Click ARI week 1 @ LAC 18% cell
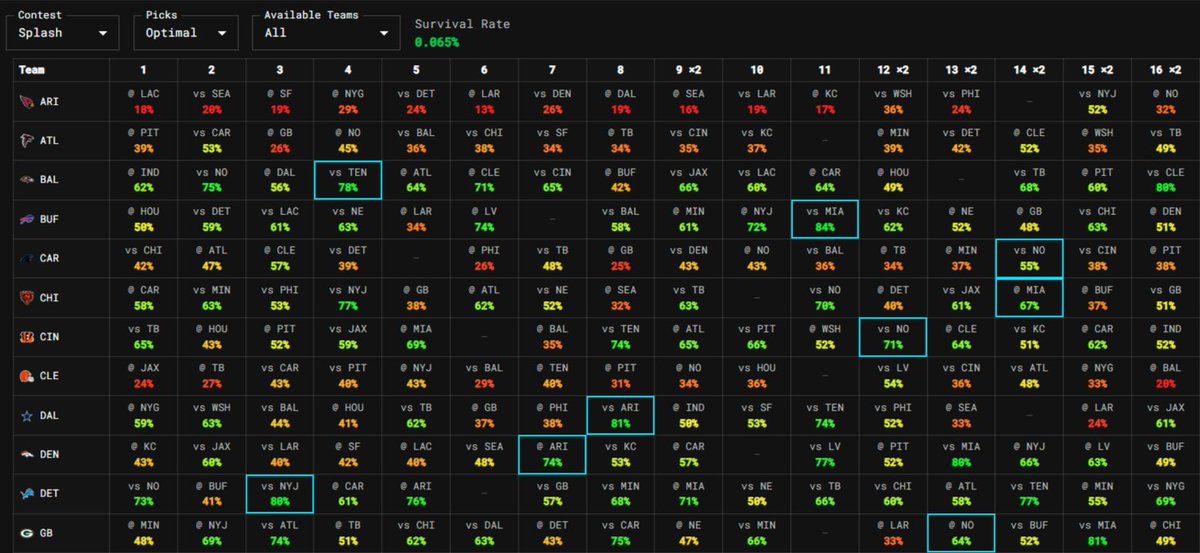 tap(142, 100)
